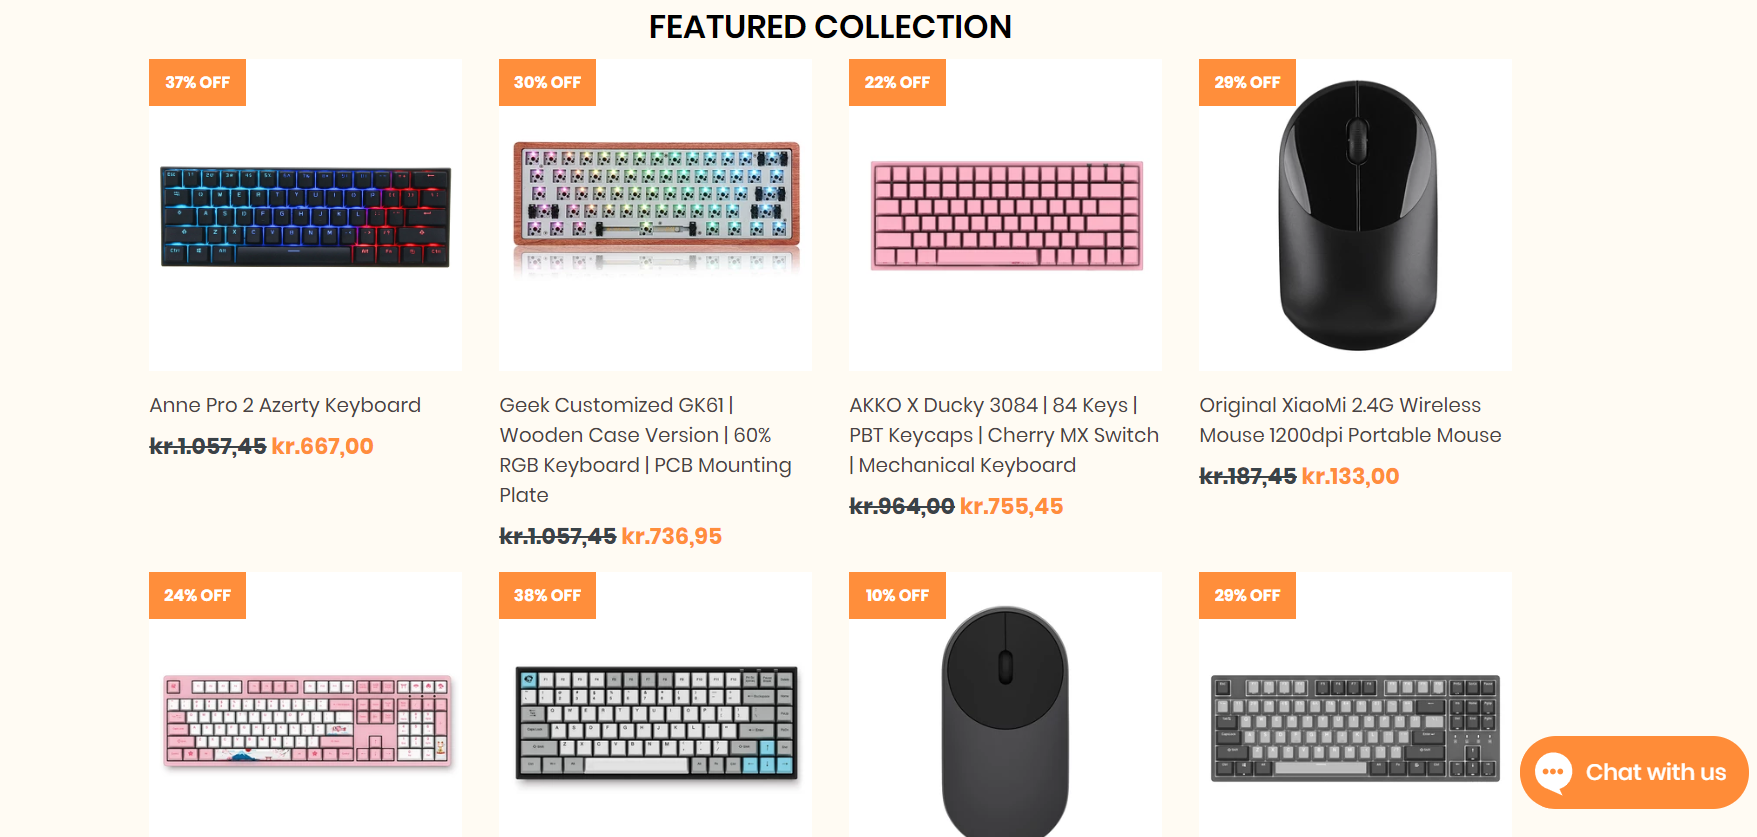This screenshot has width=1757, height=837.
Task: Click the 37% OFF discount badge
Action: click(197, 83)
